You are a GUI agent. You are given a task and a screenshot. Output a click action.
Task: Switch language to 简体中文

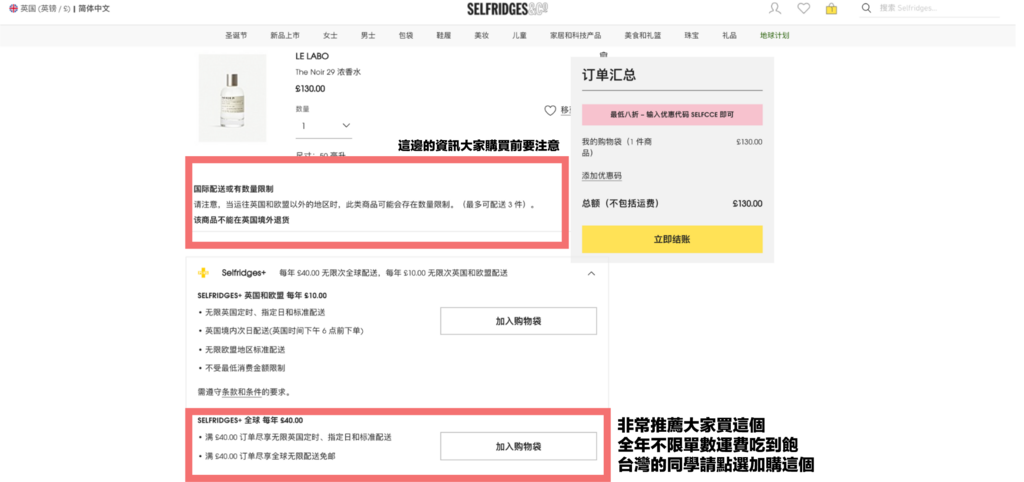pyautogui.click(x=94, y=8)
